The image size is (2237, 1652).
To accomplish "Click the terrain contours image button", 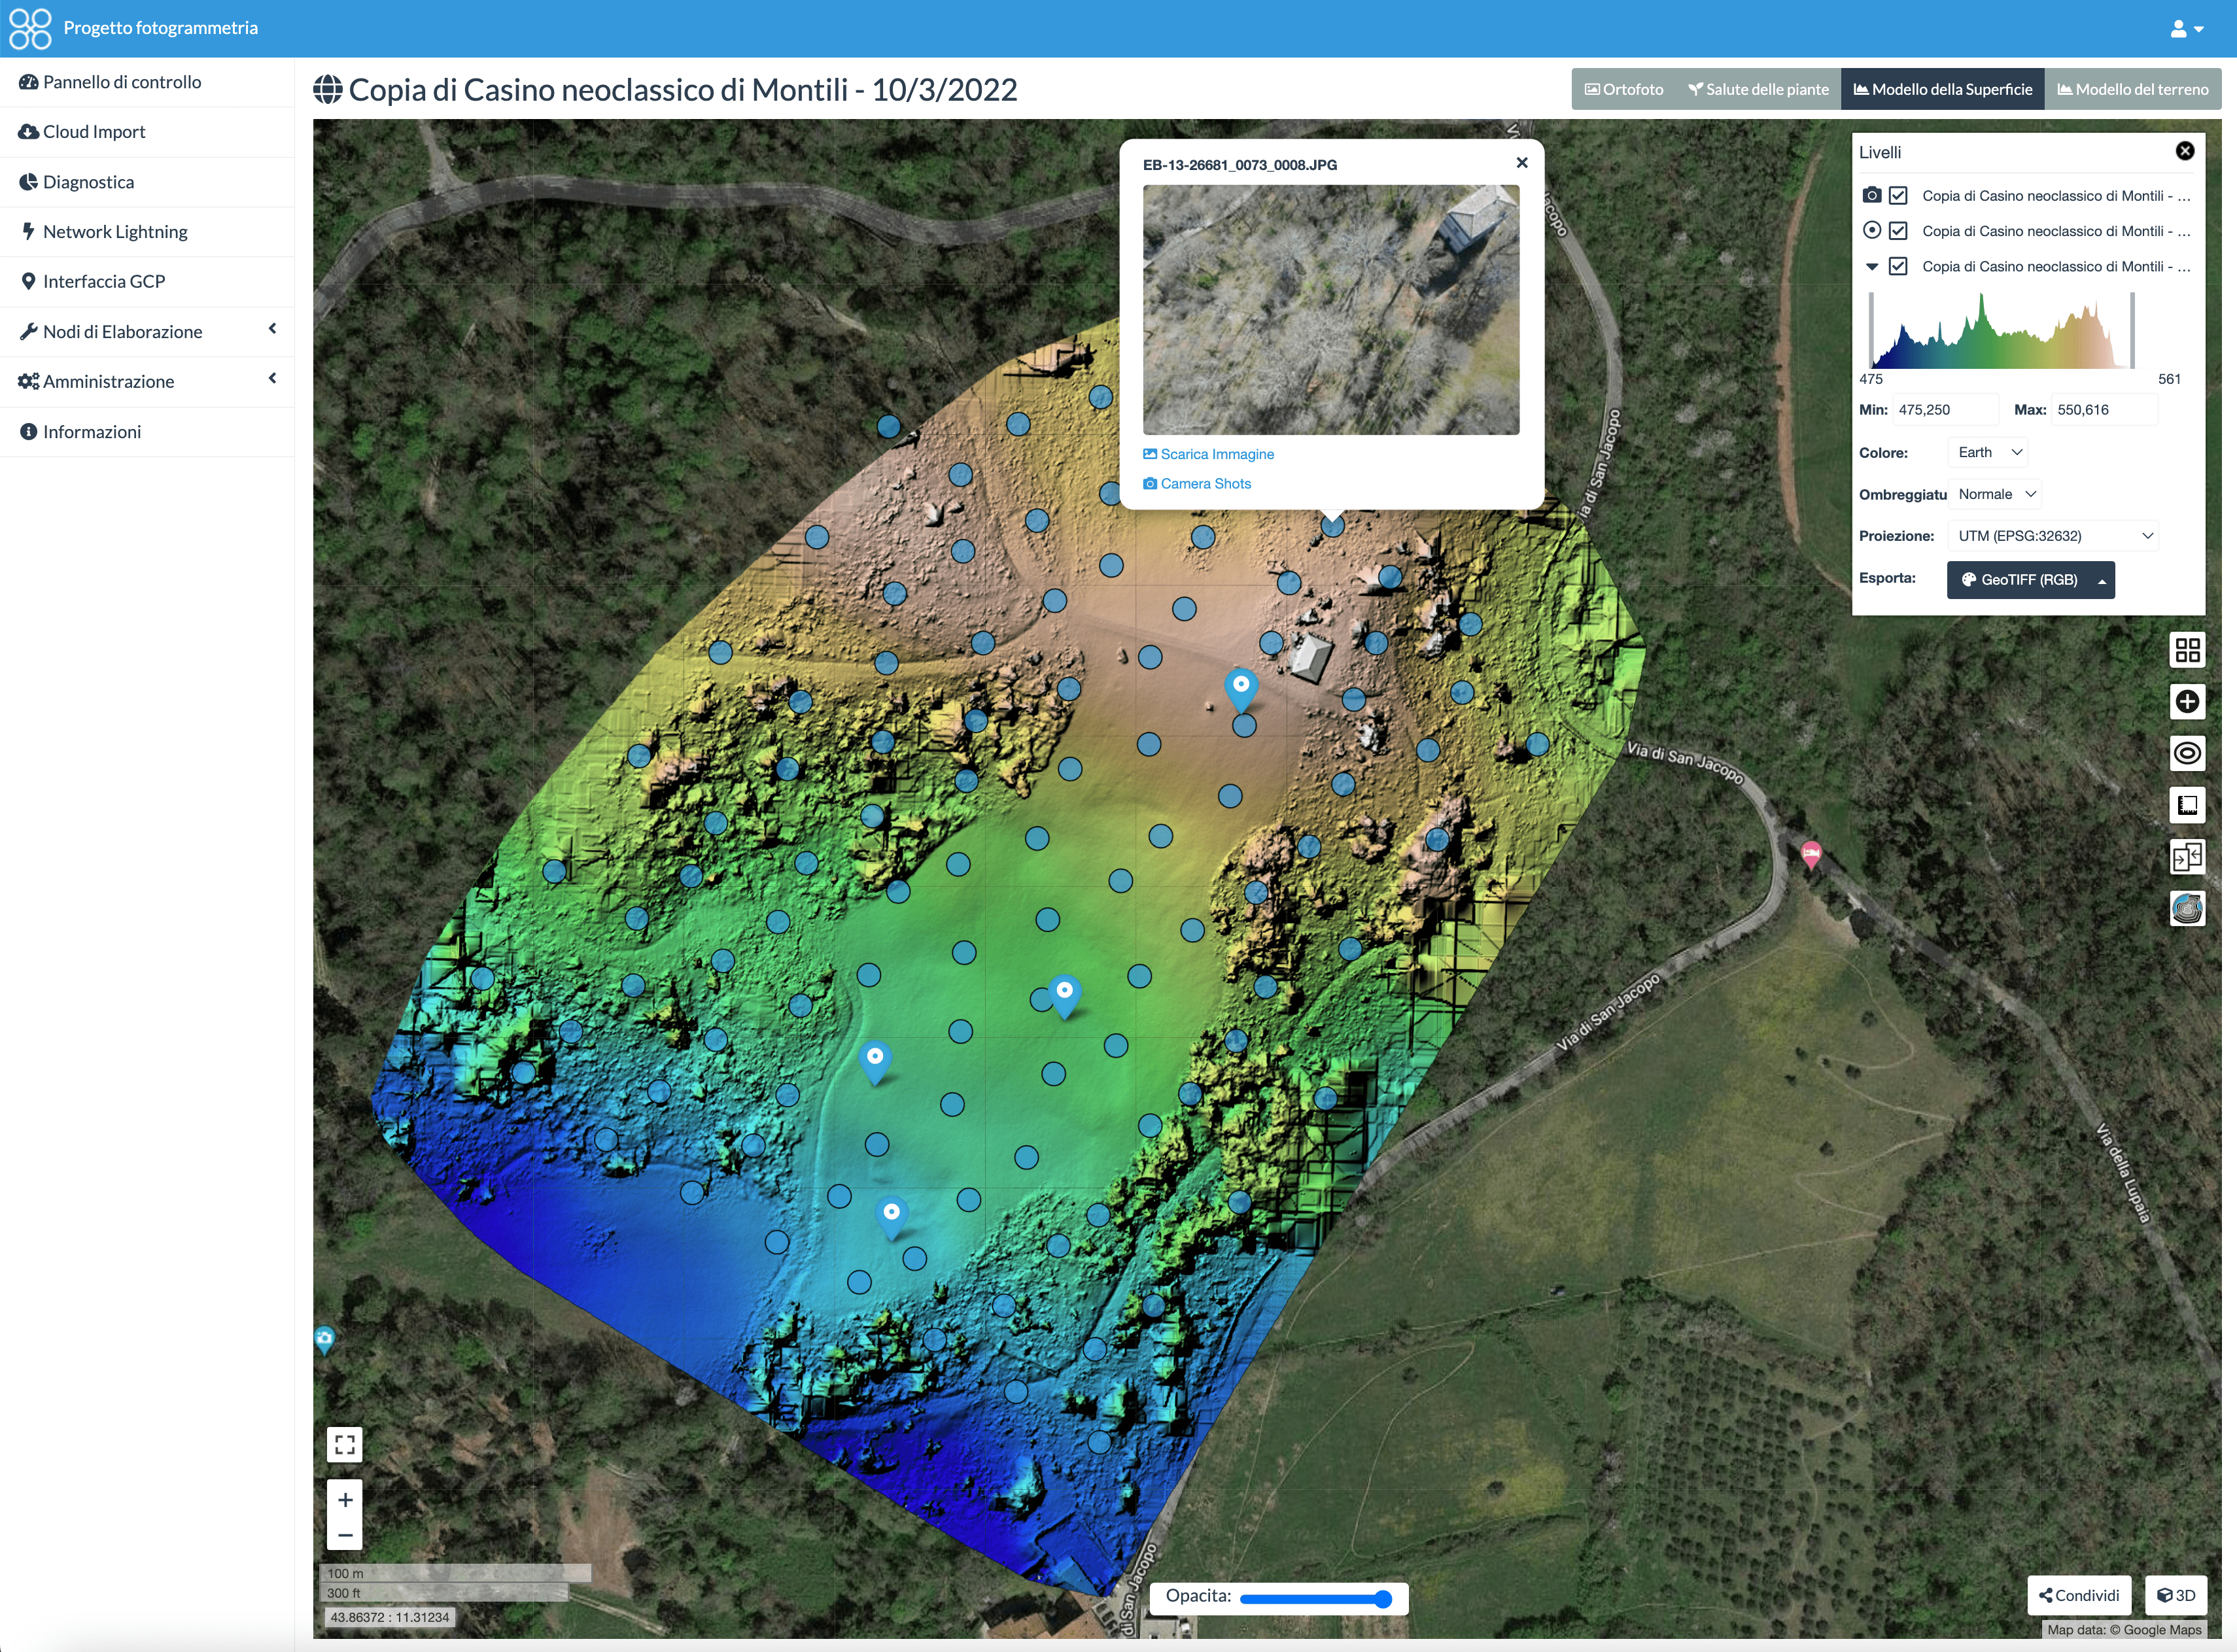I will 2188,909.
